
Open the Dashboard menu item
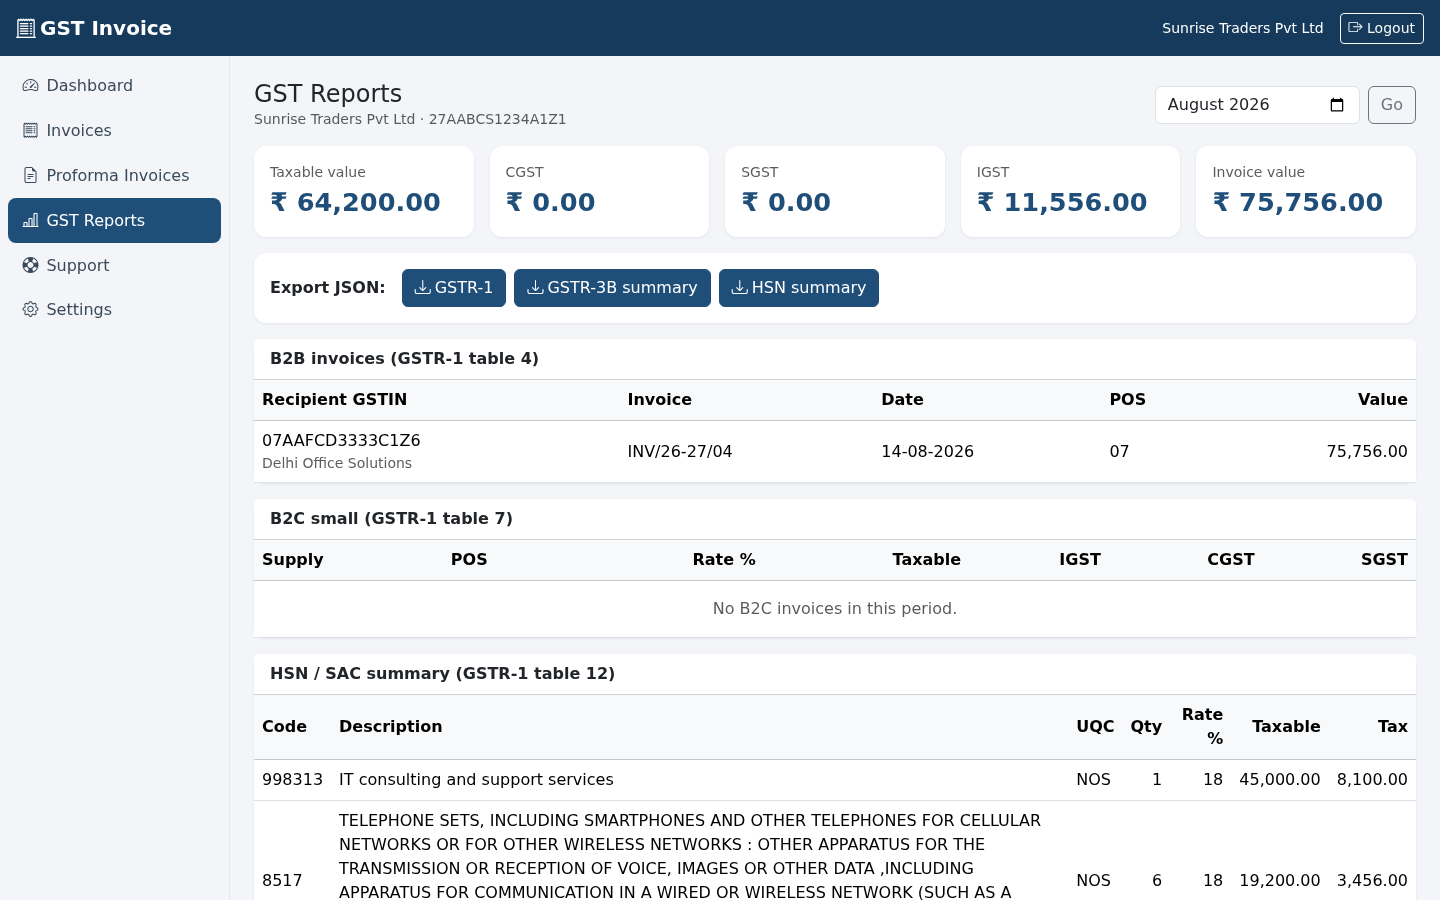[x=114, y=86]
